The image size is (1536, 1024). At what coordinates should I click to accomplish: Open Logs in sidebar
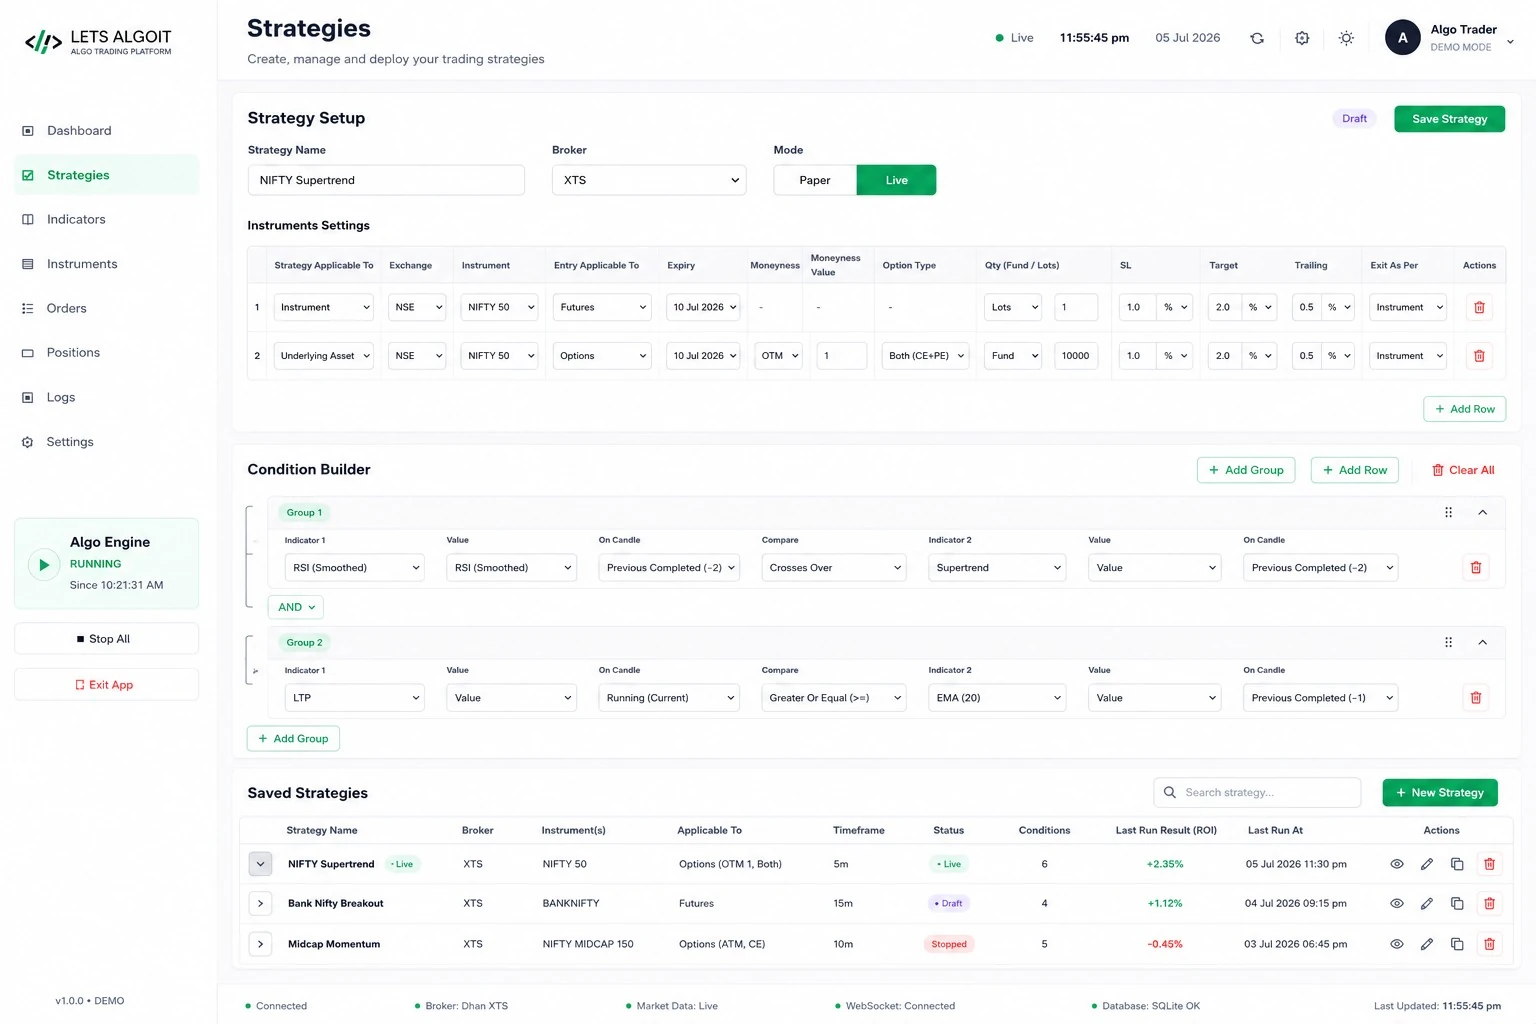pyautogui.click(x=106, y=397)
